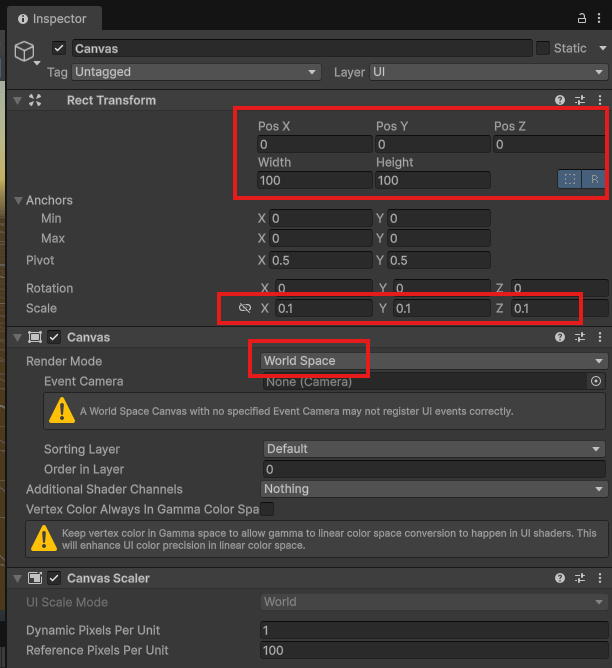Open the Layer dropdown showing UI
This screenshot has width=612, height=668.
(x=488, y=72)
